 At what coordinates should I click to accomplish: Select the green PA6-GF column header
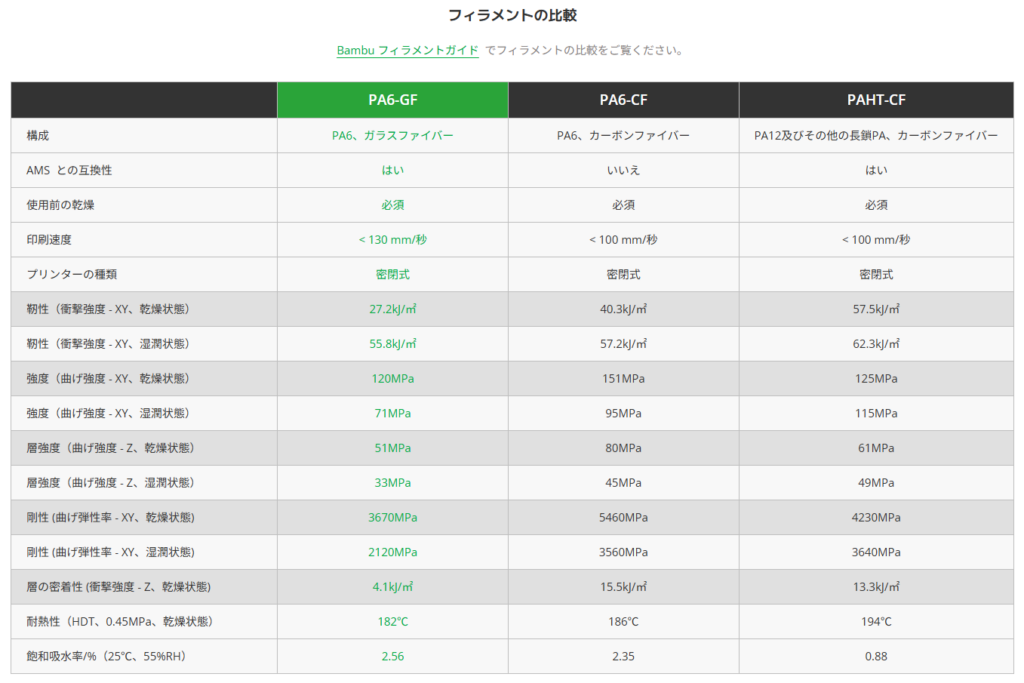coord(392,100)
